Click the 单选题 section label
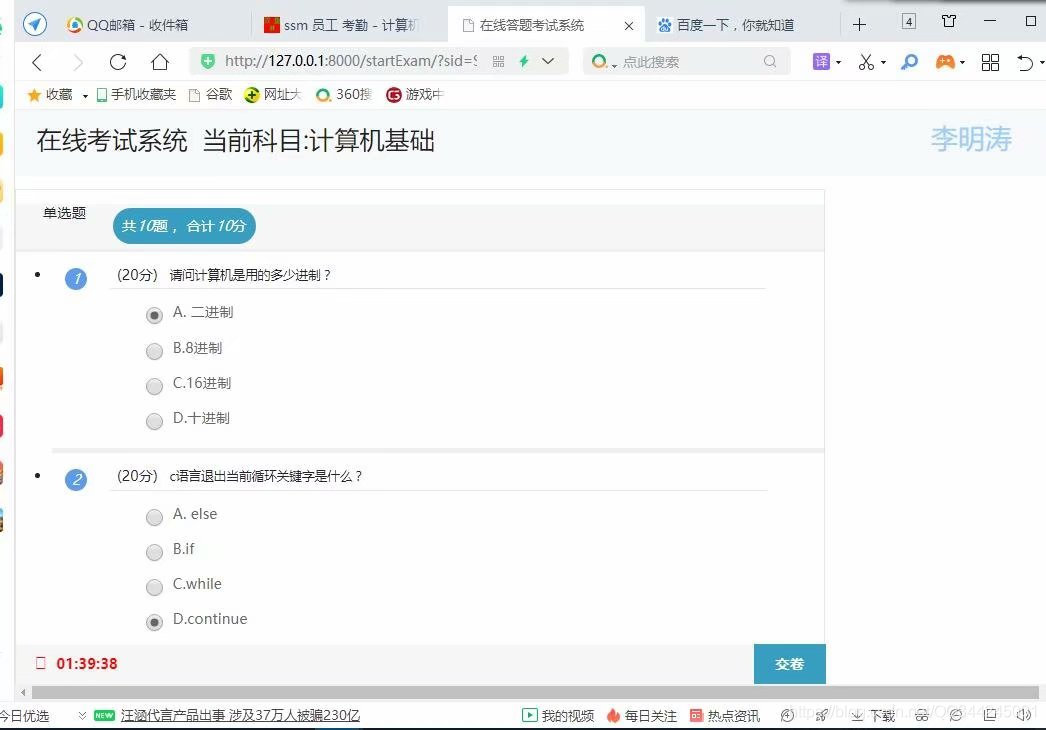The height and width of the screenshot is (730, 1046). click(65, 213)
